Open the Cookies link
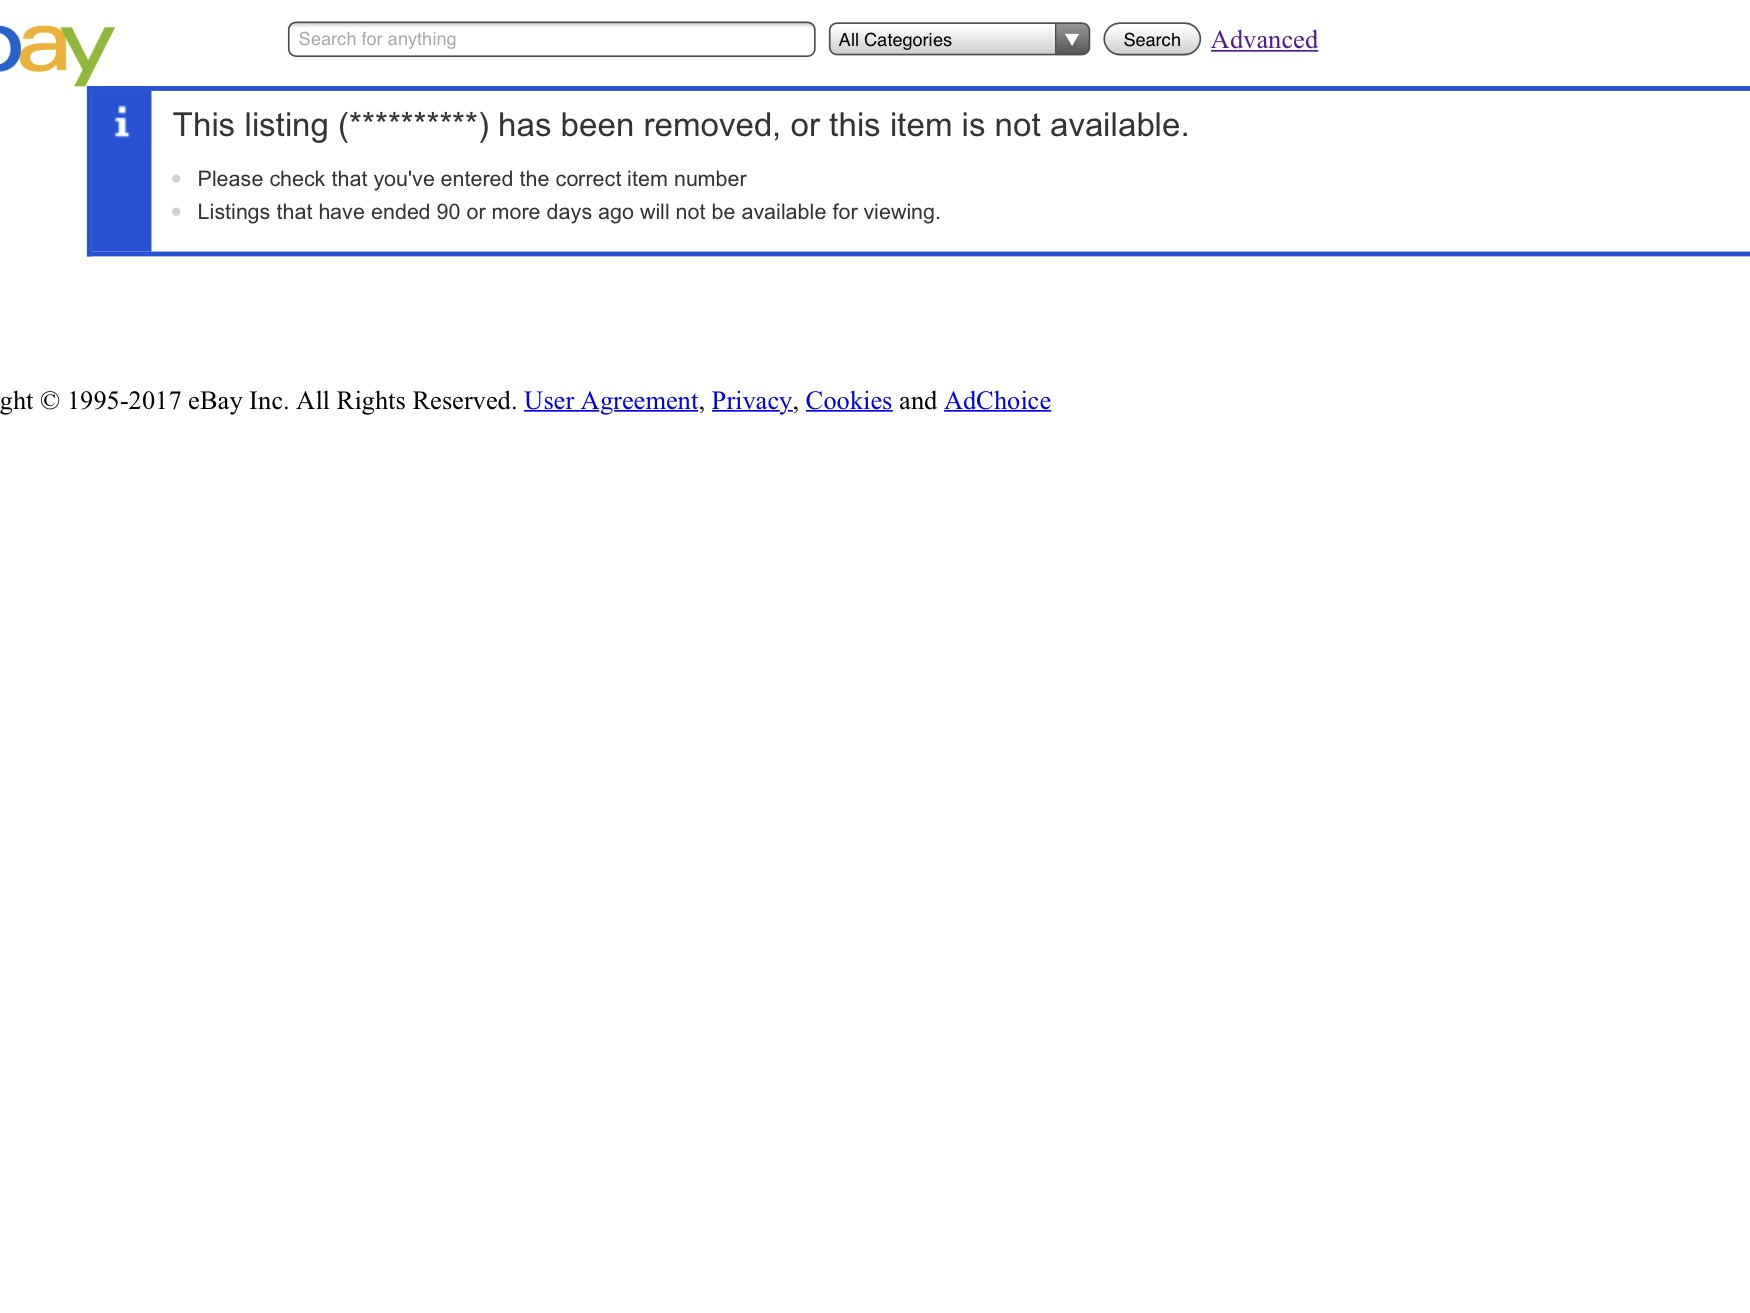Viewport: 1750px width, 1313px height. point(848,400)
